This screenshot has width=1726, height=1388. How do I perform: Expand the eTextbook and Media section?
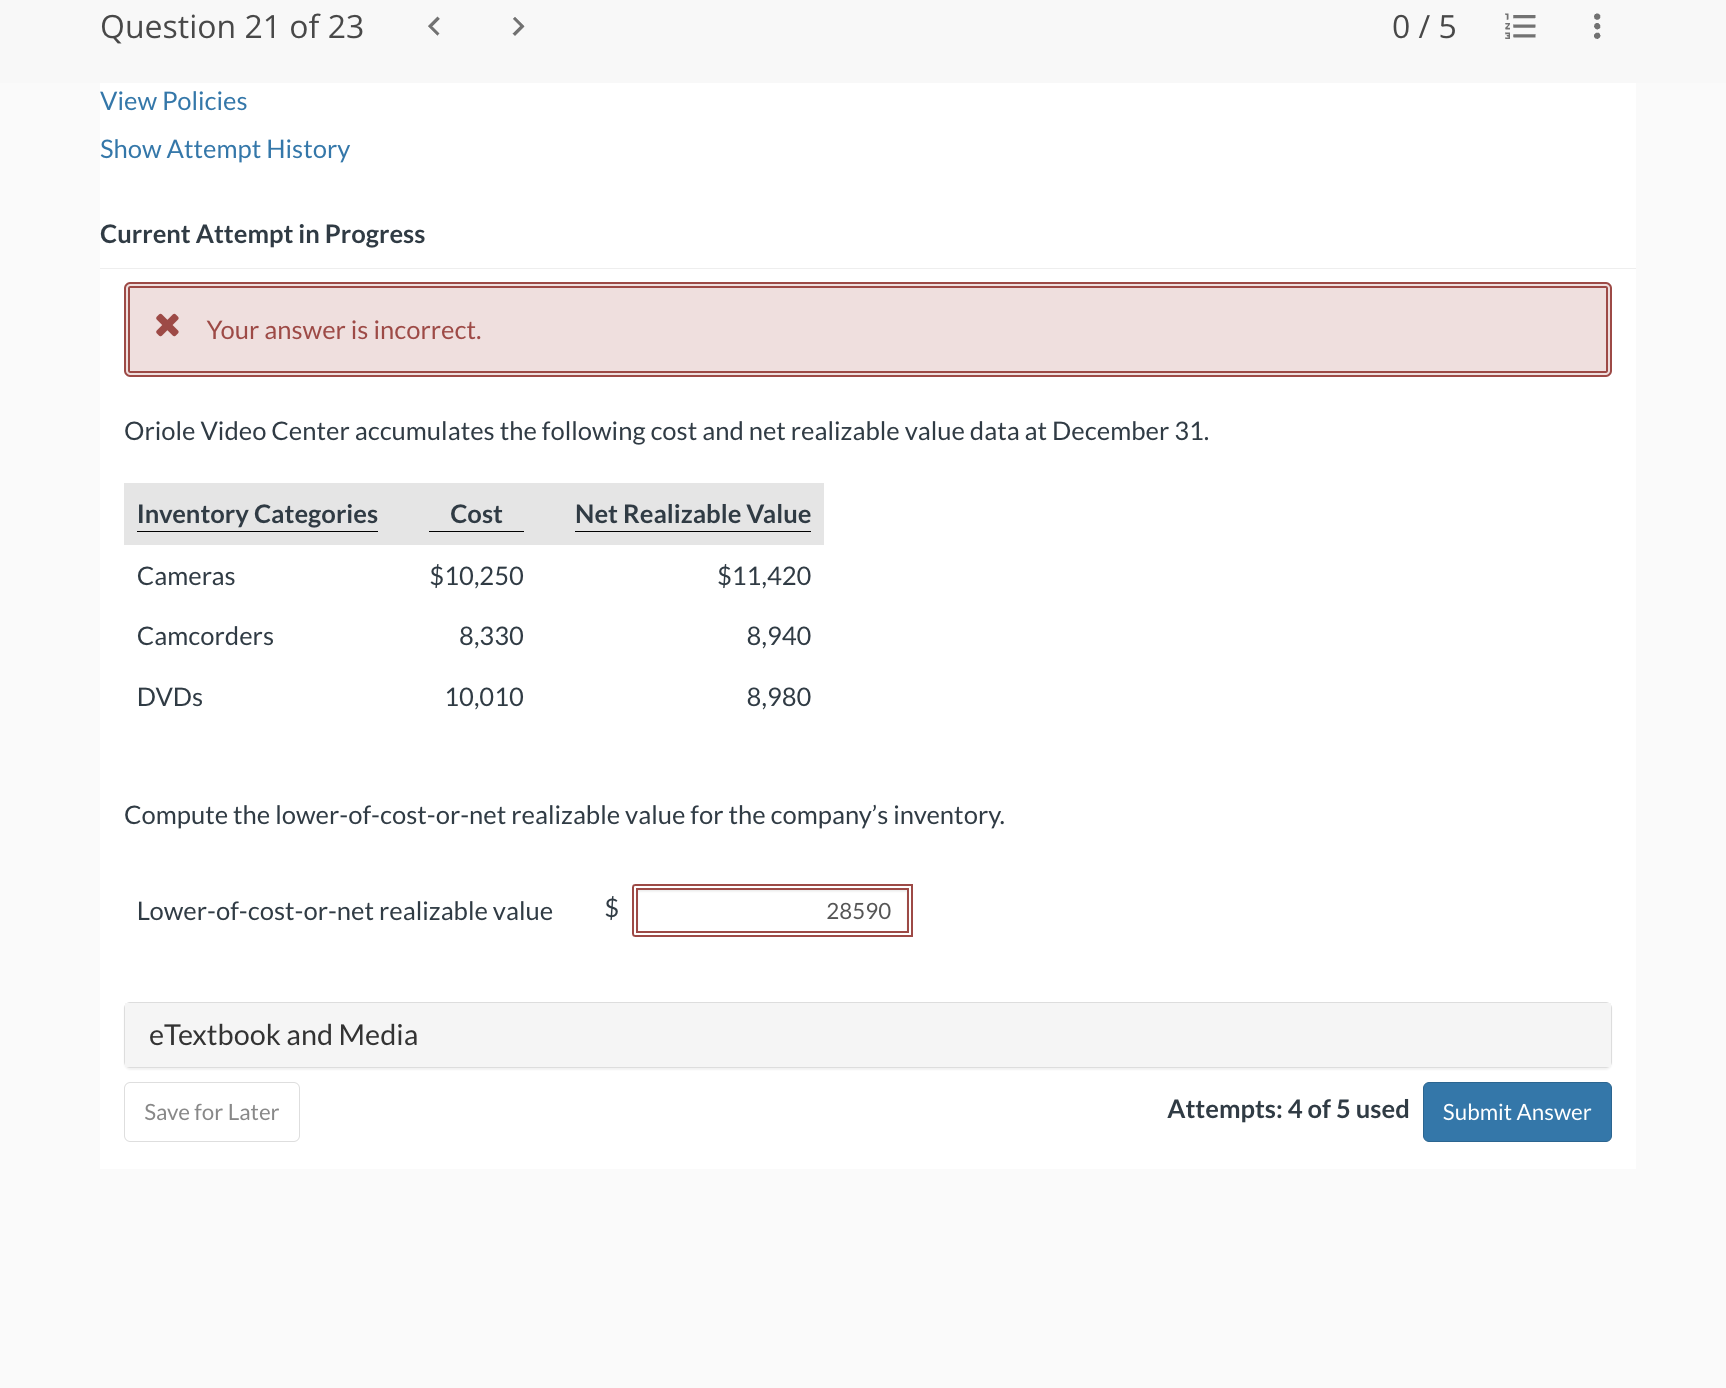tap(867, 1035)
